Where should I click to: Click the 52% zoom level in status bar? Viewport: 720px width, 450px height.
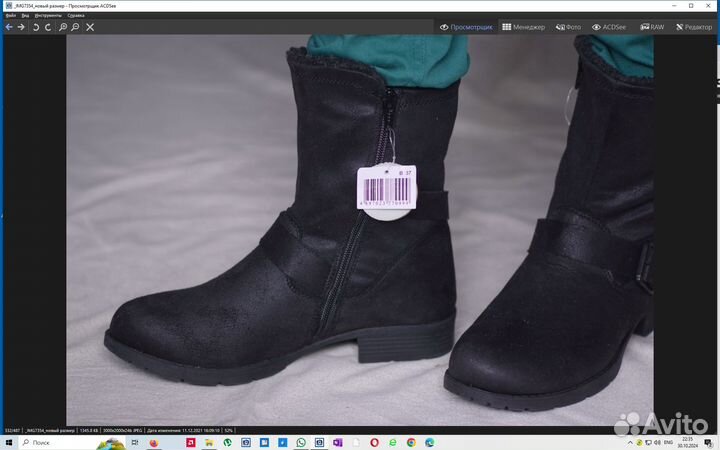(229, 431)
